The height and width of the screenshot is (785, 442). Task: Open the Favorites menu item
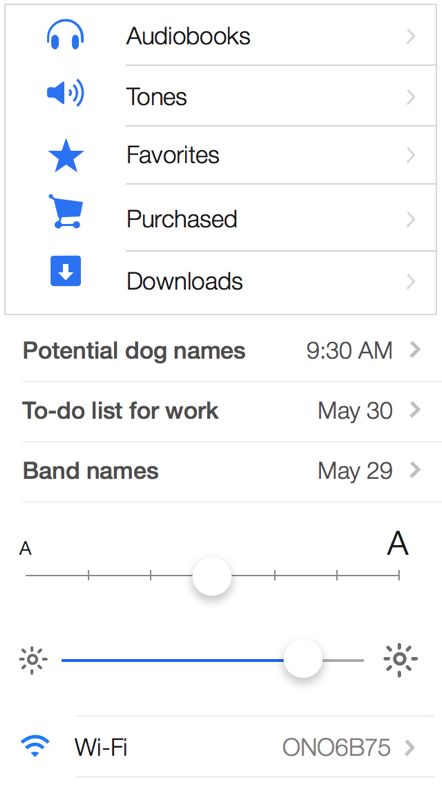(x=220, y=155)
